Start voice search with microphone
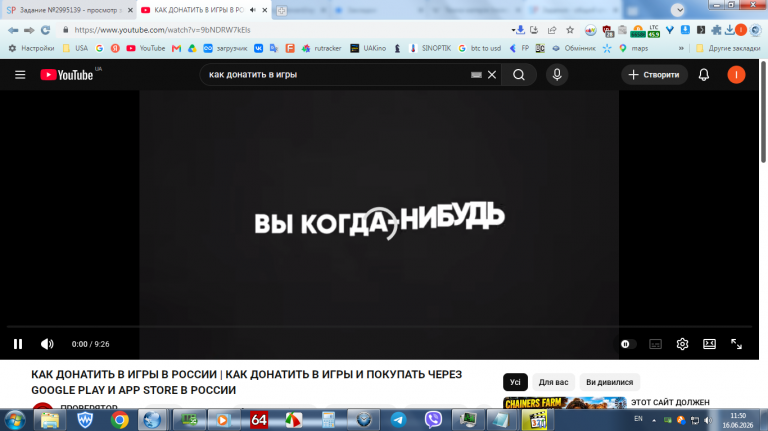The image size is (768, 431). pos(557,75)
